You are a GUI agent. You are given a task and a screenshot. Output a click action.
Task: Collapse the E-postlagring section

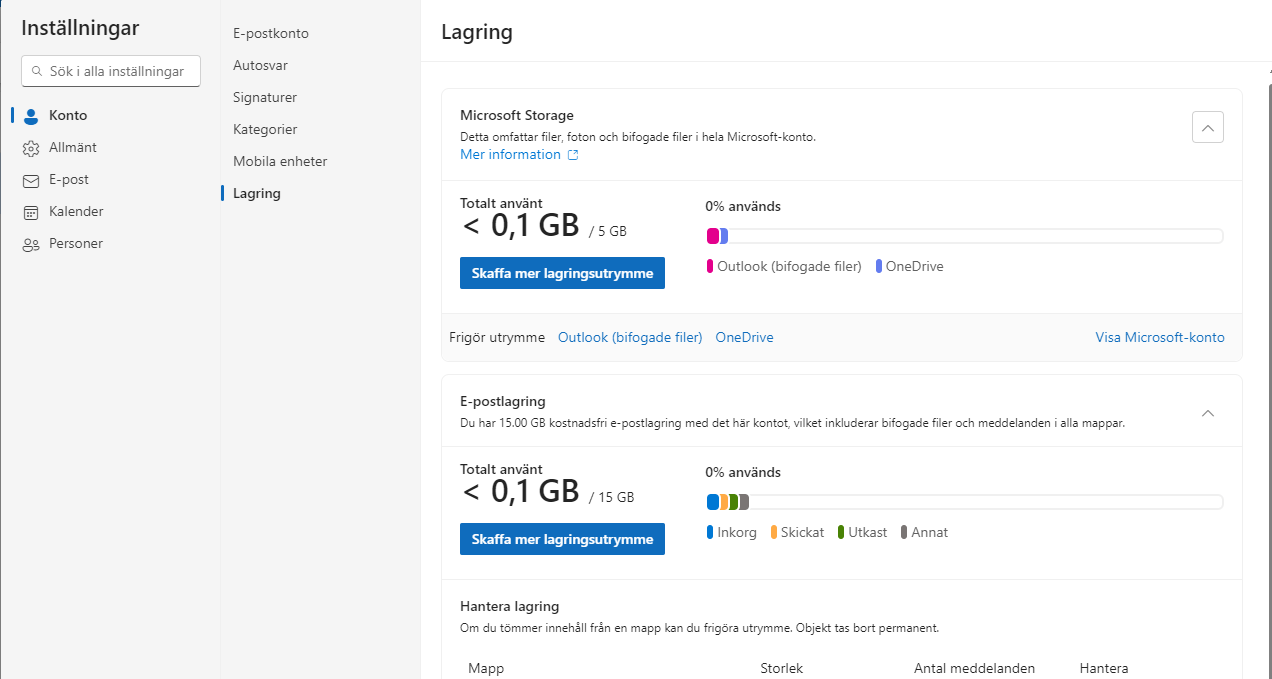click(1207, 413)
